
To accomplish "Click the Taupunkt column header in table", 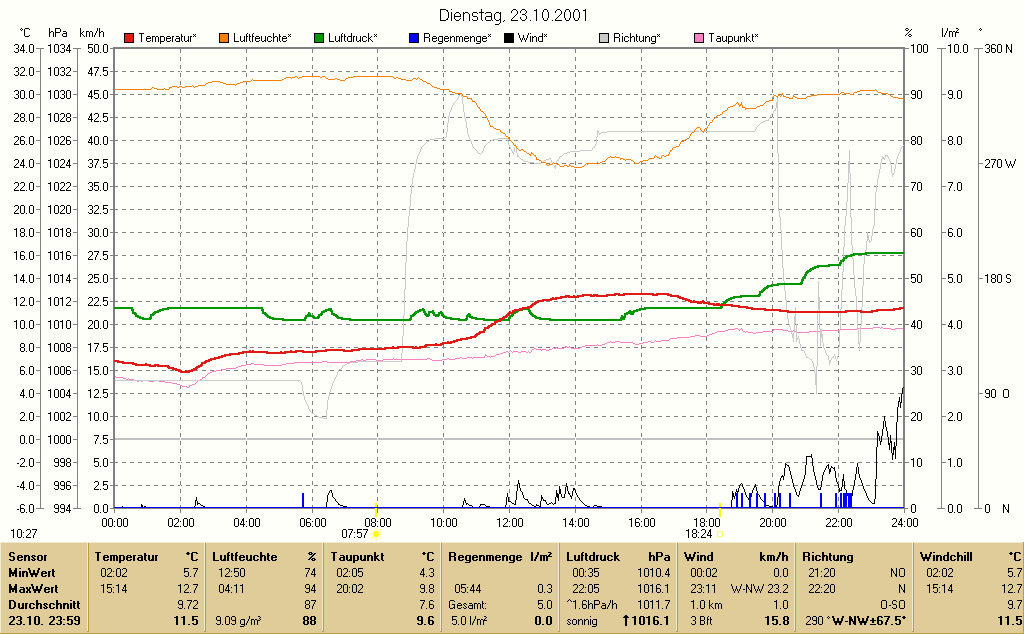I will (x=357, y=557).
